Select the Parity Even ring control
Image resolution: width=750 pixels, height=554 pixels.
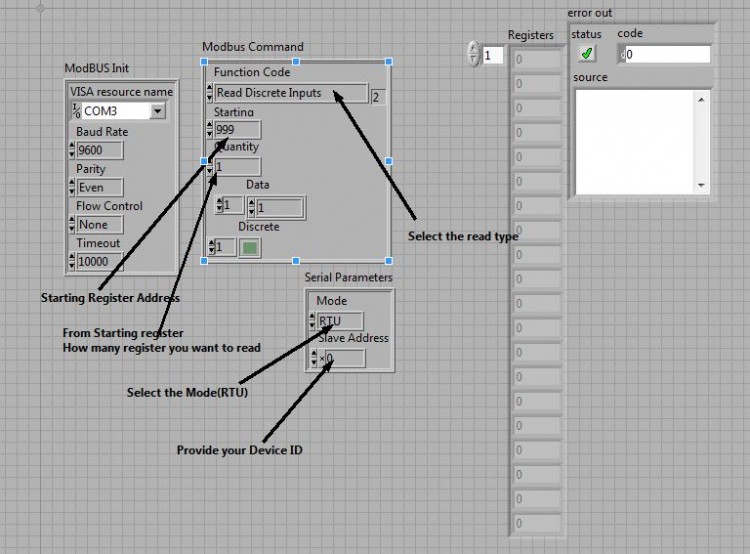coord(100,187)
